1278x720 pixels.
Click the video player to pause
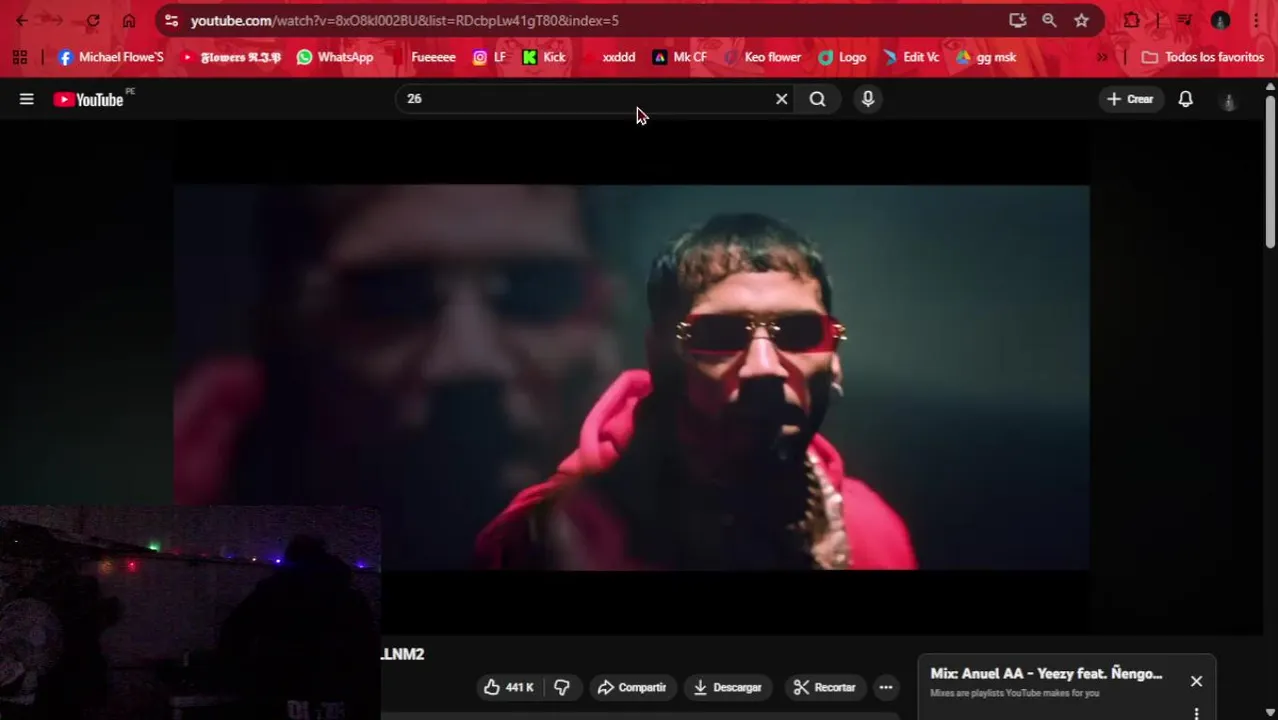631,377
